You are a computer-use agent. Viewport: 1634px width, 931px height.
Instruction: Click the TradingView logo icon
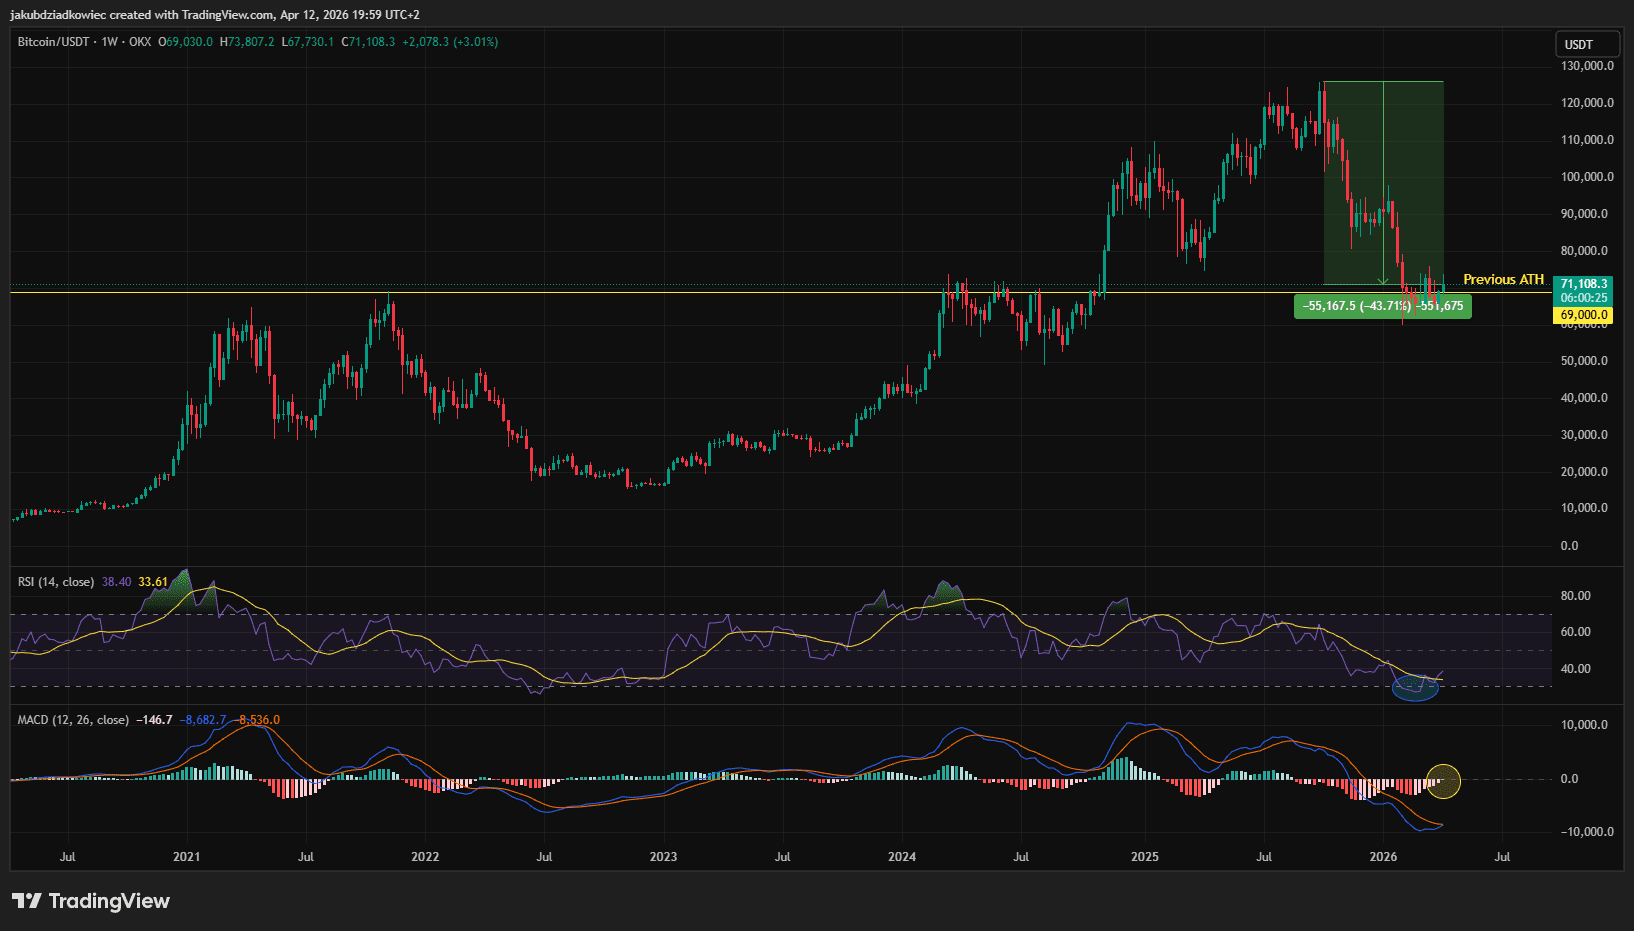[27, 901]
